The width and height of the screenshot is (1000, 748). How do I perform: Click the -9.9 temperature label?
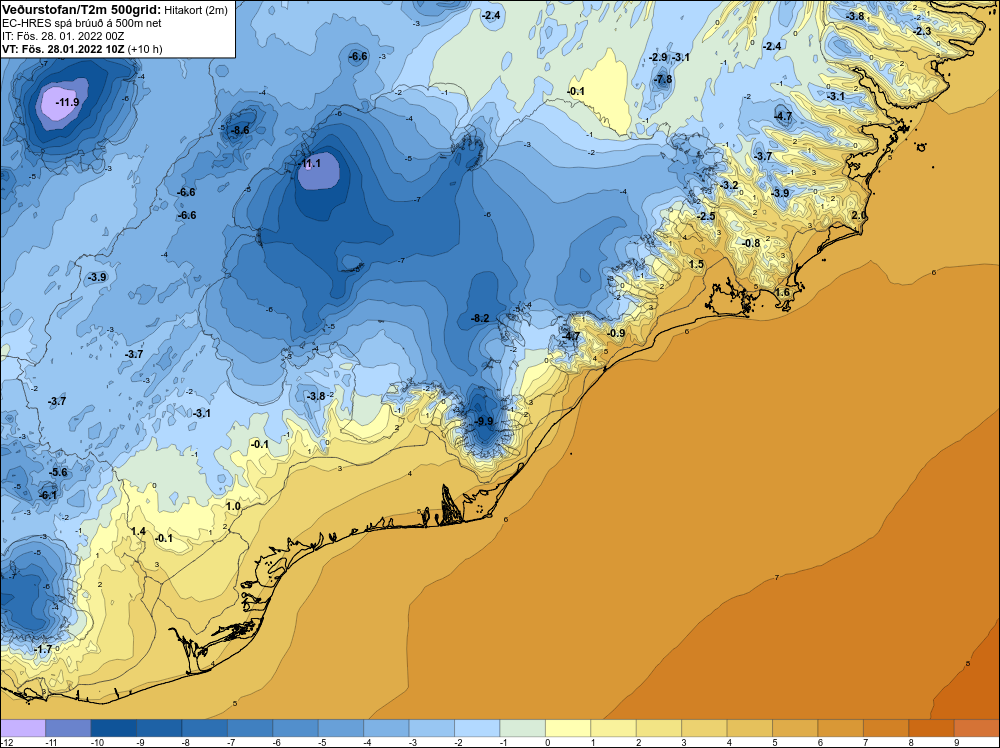tap(485, 422)
